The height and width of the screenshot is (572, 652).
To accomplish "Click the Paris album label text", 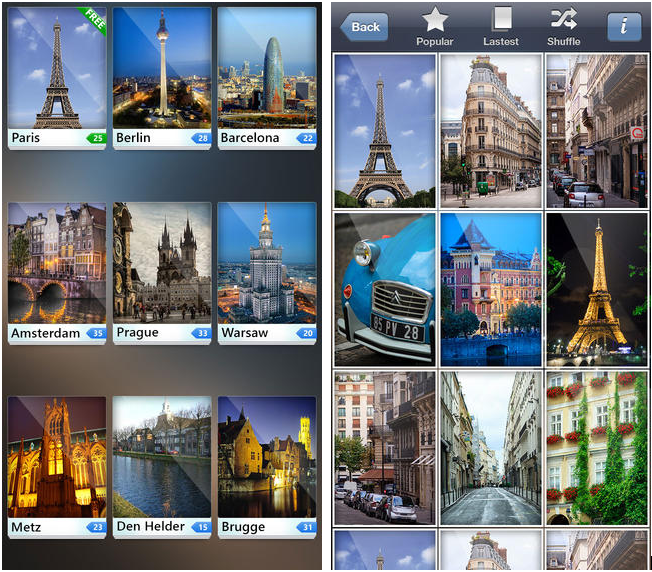I will (26, 138).
